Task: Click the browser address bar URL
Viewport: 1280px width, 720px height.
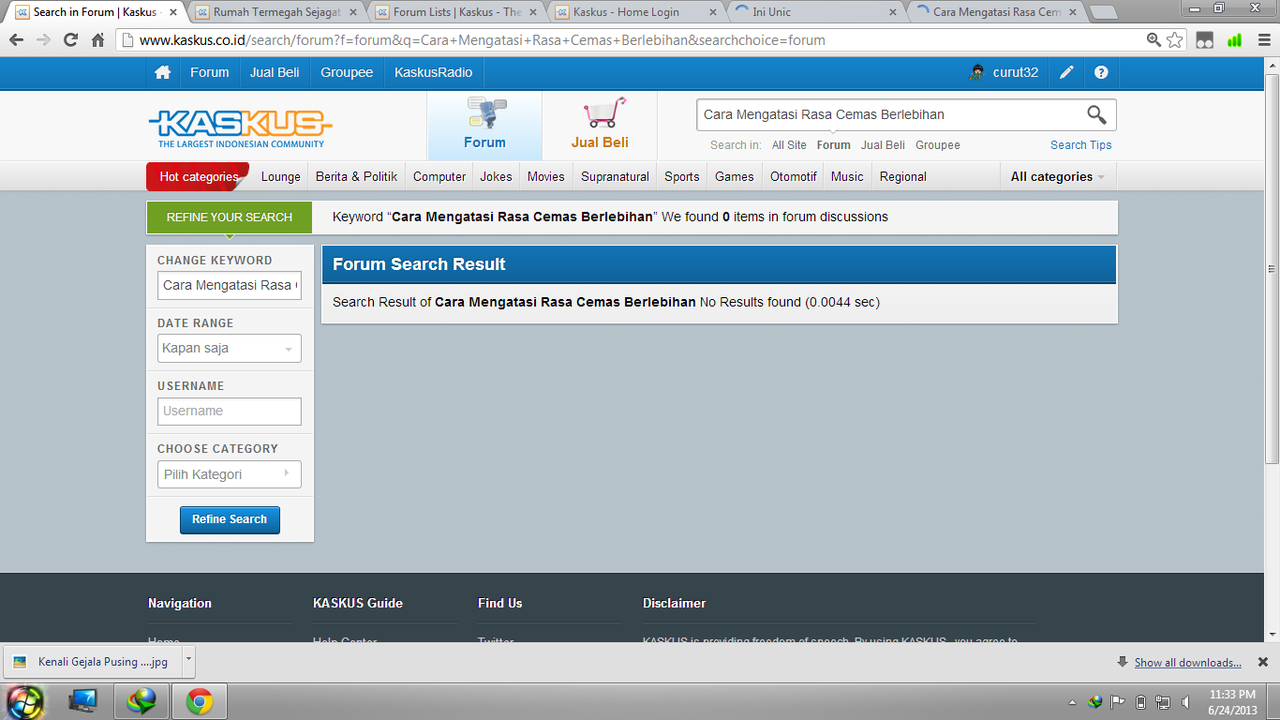Action: point(482,40)
